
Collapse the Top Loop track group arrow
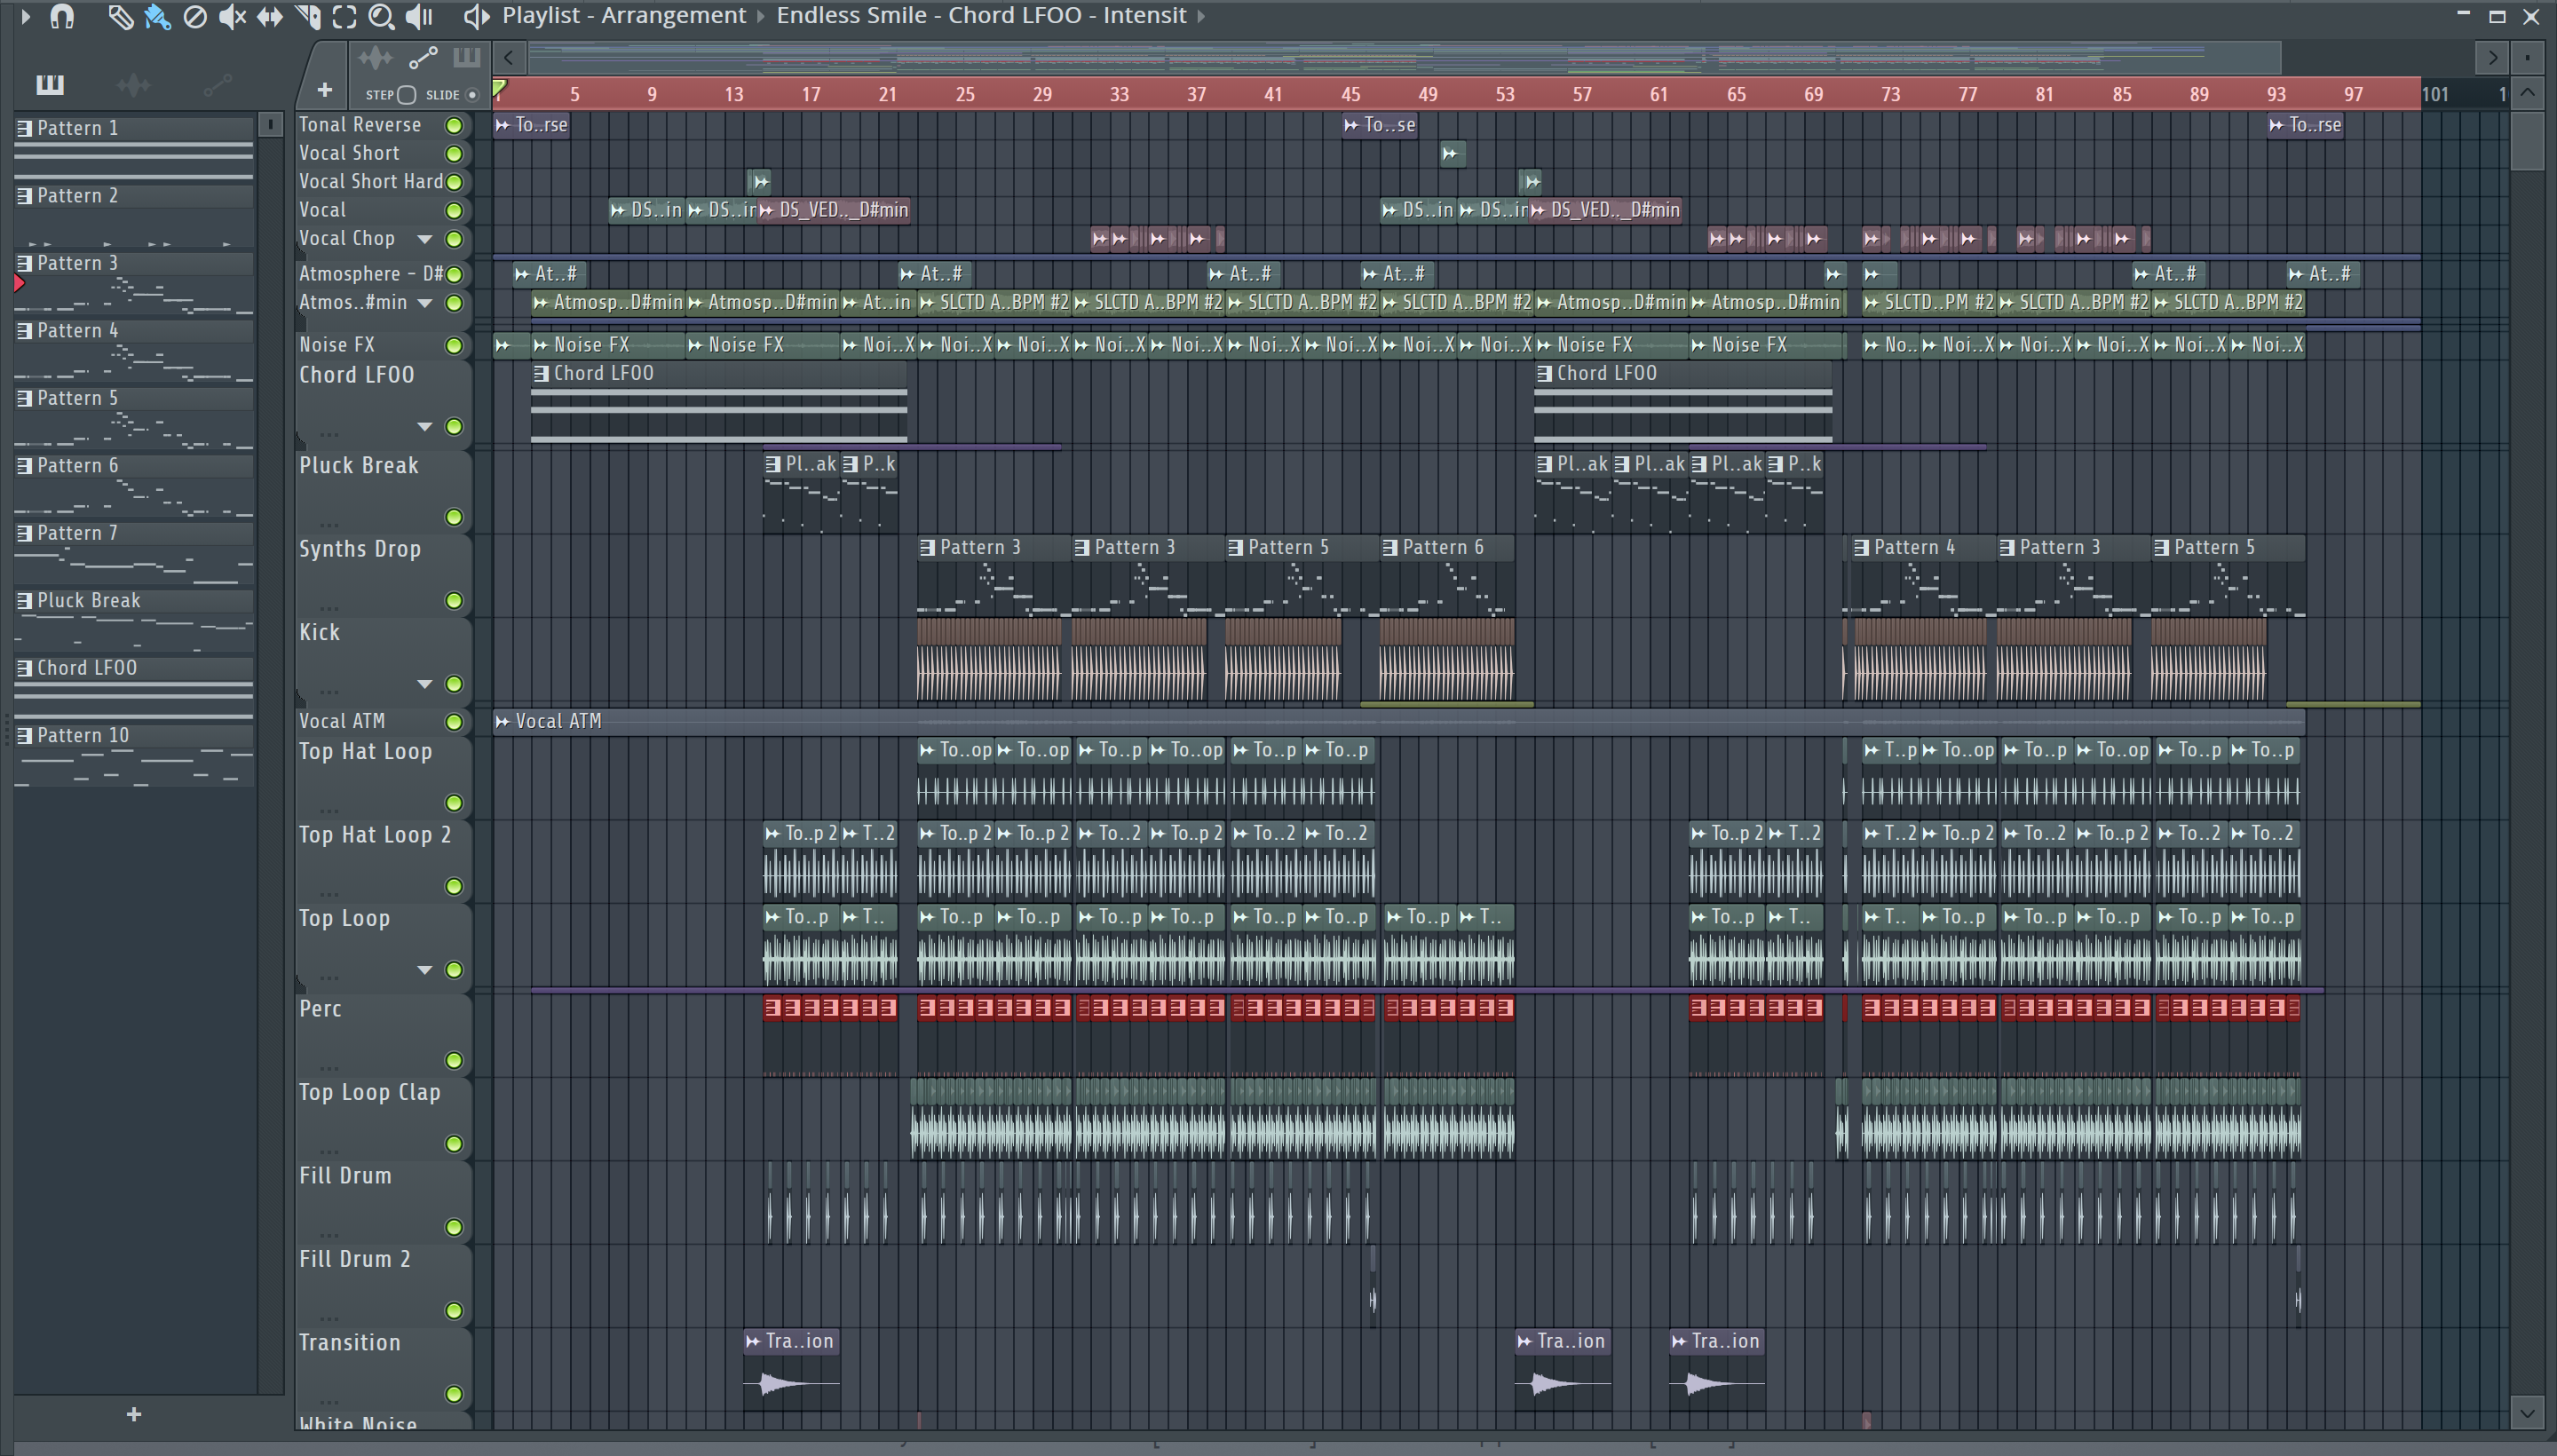[x=425, y=971]
